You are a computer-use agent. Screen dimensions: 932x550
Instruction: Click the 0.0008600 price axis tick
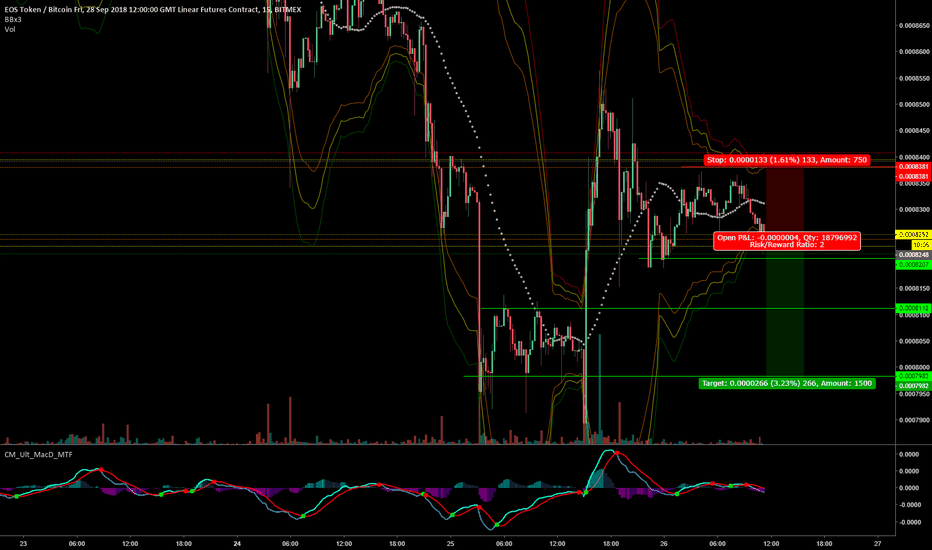(x=914, y=52)
